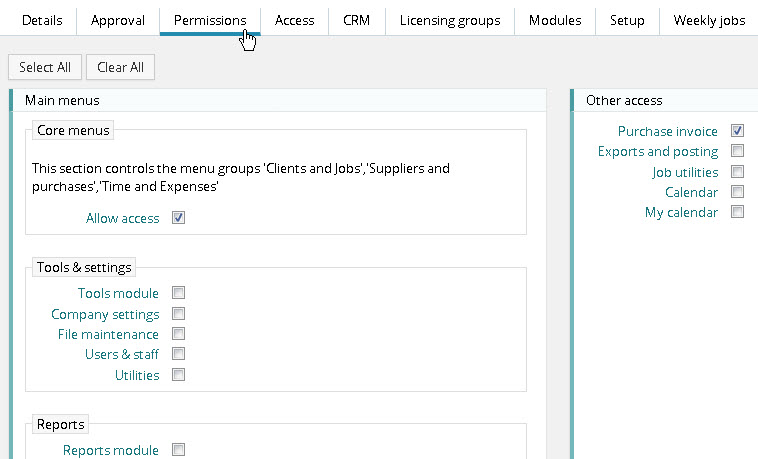This screenshot has width=758, height=459.
Task: Check the File maintenance option
Action: click(x=179, y=334)
